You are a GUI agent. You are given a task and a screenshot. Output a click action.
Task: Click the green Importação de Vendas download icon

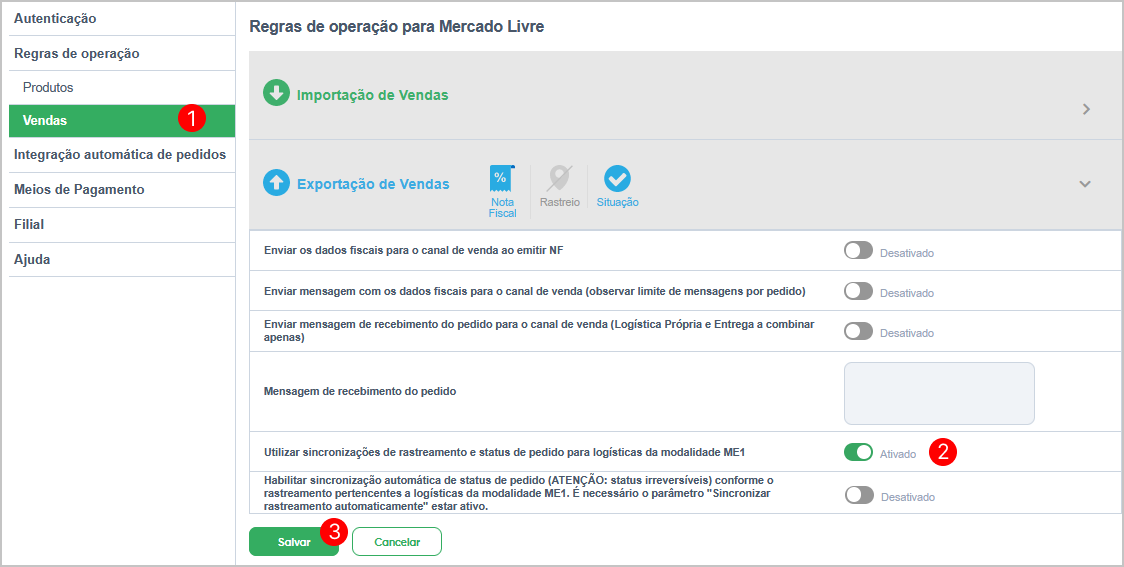(x=276, y=93)
